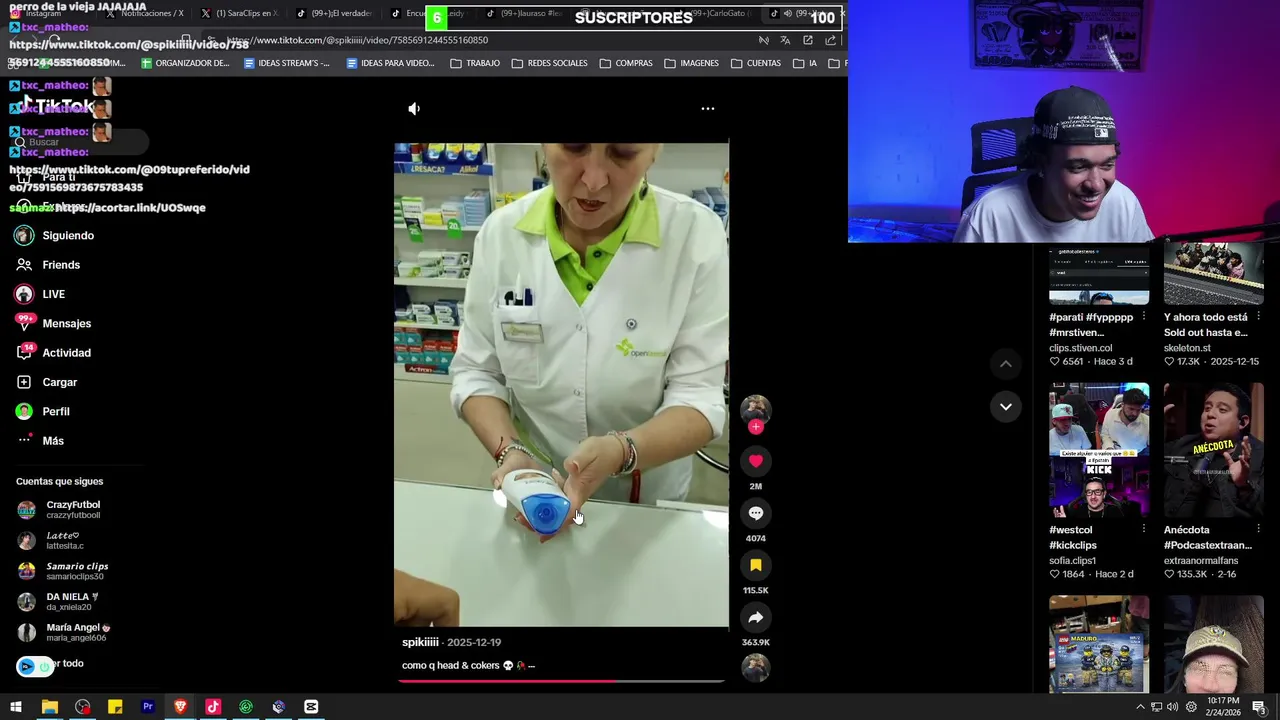The image size is (1280, 720).
Task: Open the Maduro LEGO video thumbnail
Action: pyautogui.click(x=1099, y=643)
